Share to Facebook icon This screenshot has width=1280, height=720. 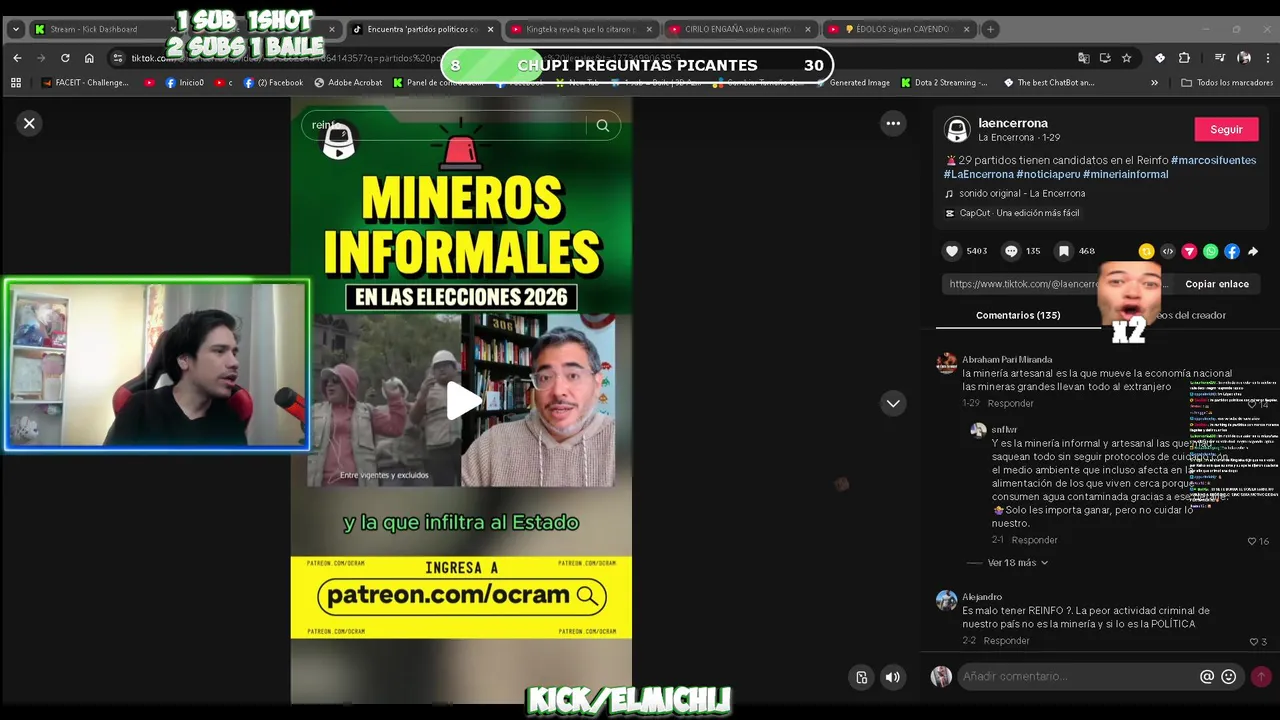1232,251
